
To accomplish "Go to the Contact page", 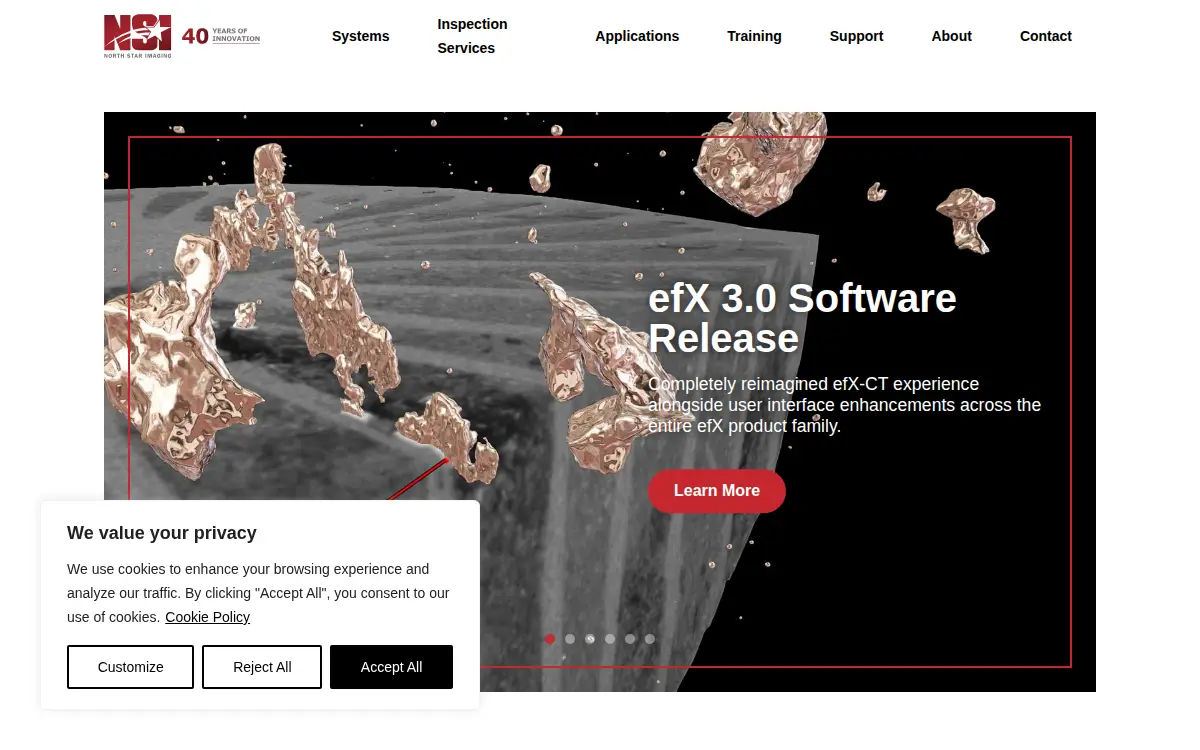I will [x=1045, y=36].
